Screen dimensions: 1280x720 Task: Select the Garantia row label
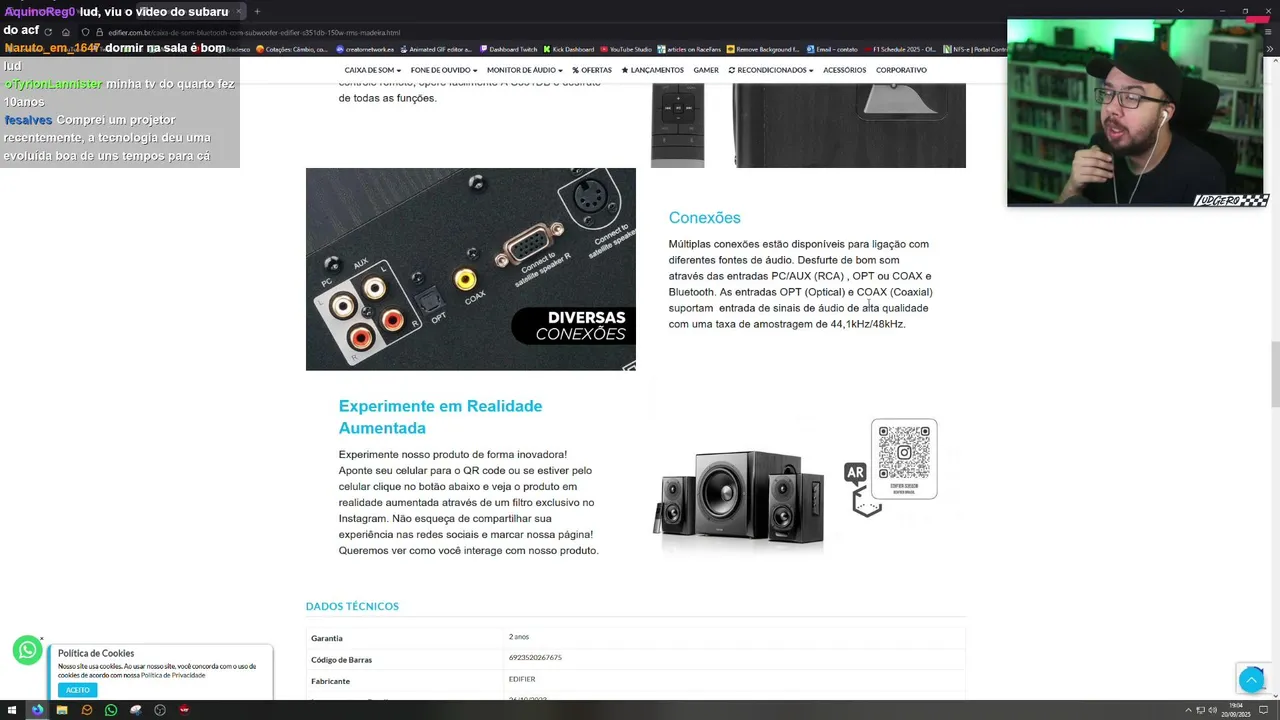327,638
